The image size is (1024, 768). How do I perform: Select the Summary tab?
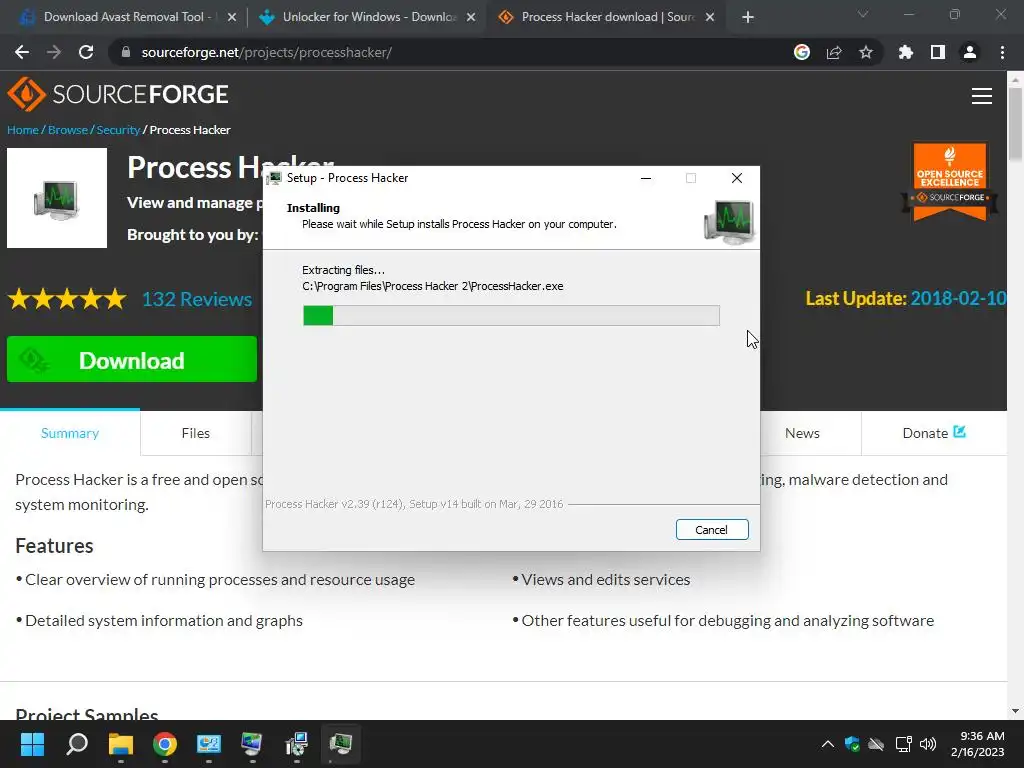coord(70,433)
